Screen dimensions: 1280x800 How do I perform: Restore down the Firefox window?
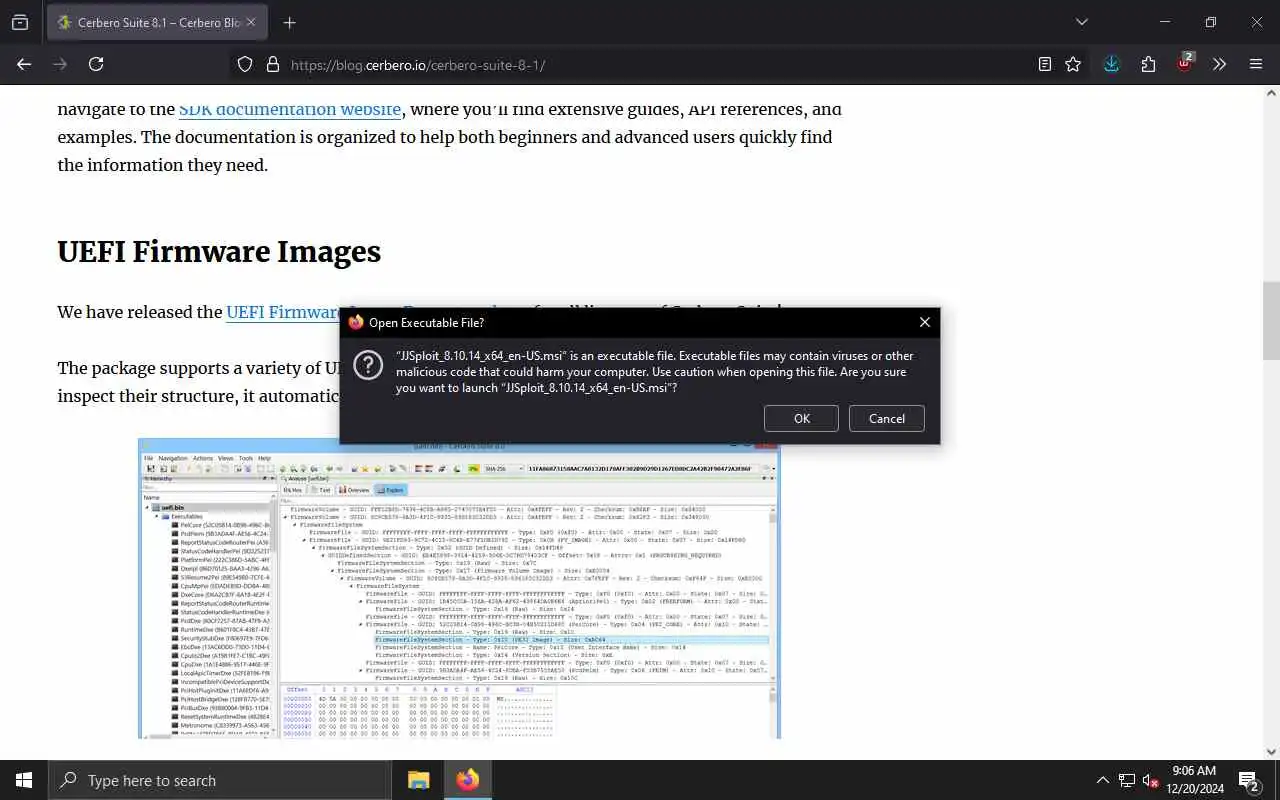[1211, 22]
